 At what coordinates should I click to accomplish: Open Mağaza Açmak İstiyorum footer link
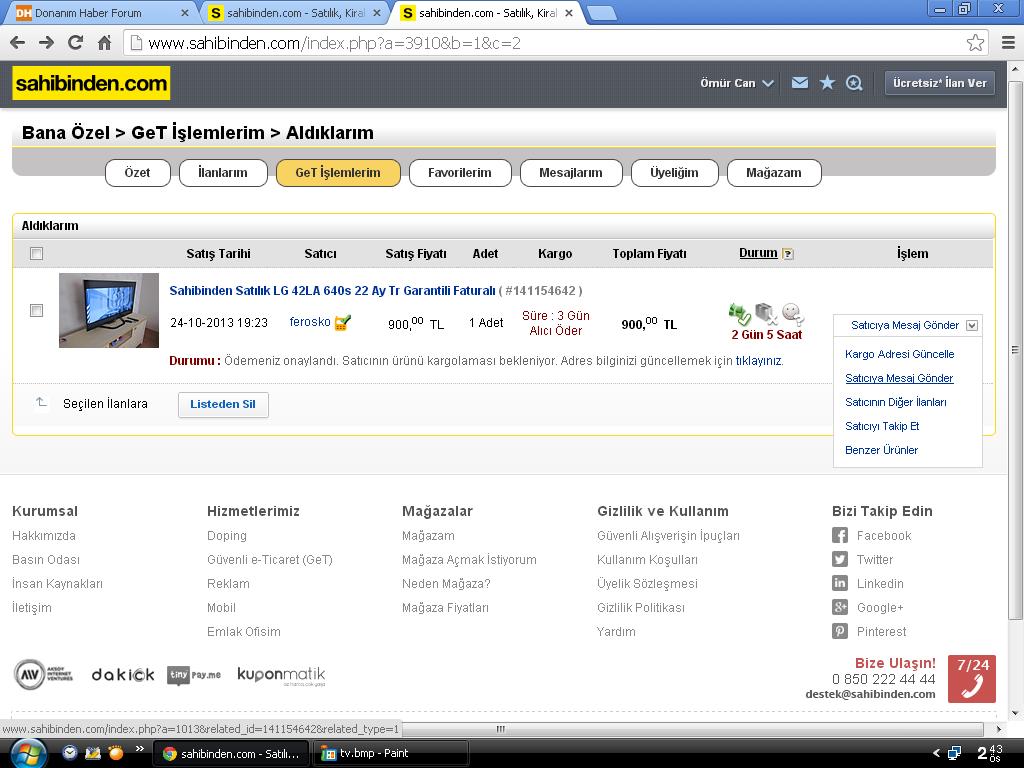[x=469, y=560]
